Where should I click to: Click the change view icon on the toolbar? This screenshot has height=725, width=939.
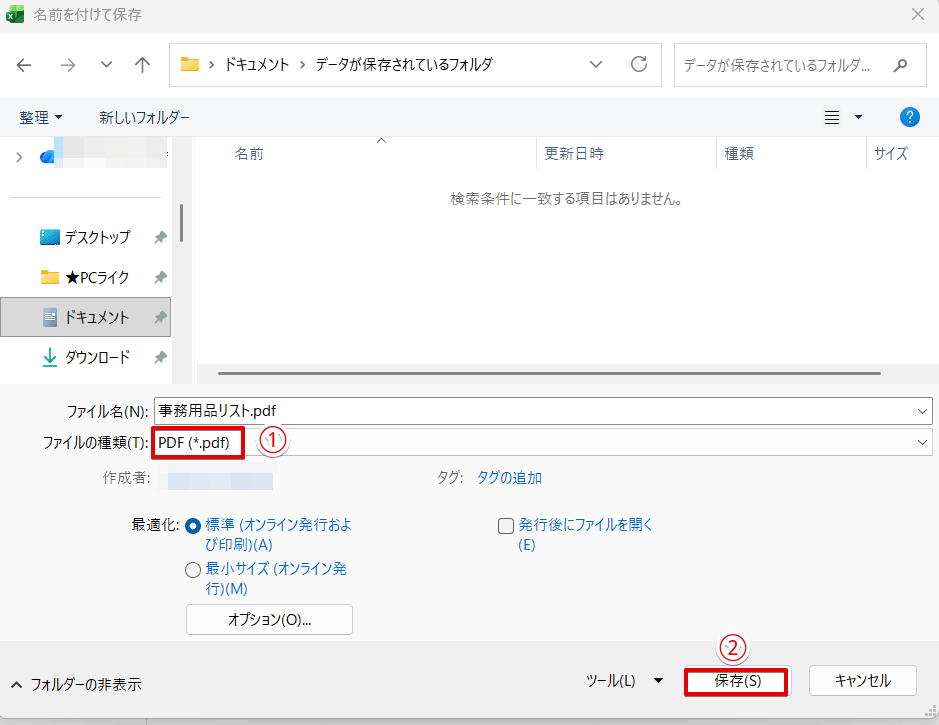833,117
